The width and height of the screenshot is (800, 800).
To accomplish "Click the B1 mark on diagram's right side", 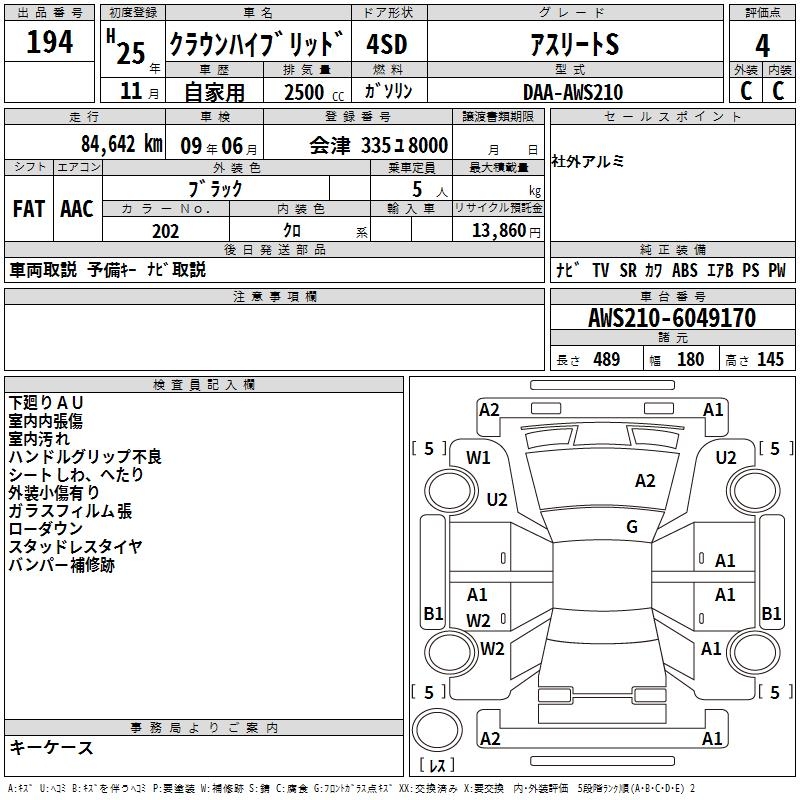I will [x=771, y=614].
